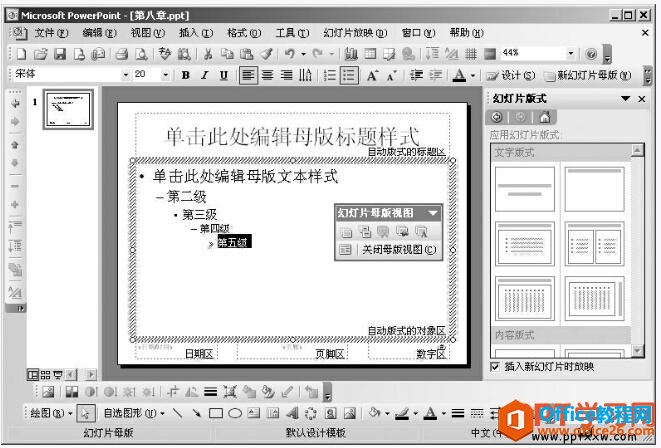This screenshot has width=661, height=448.
Task: Click the New document icon
Action: click(x=21, y=54)
